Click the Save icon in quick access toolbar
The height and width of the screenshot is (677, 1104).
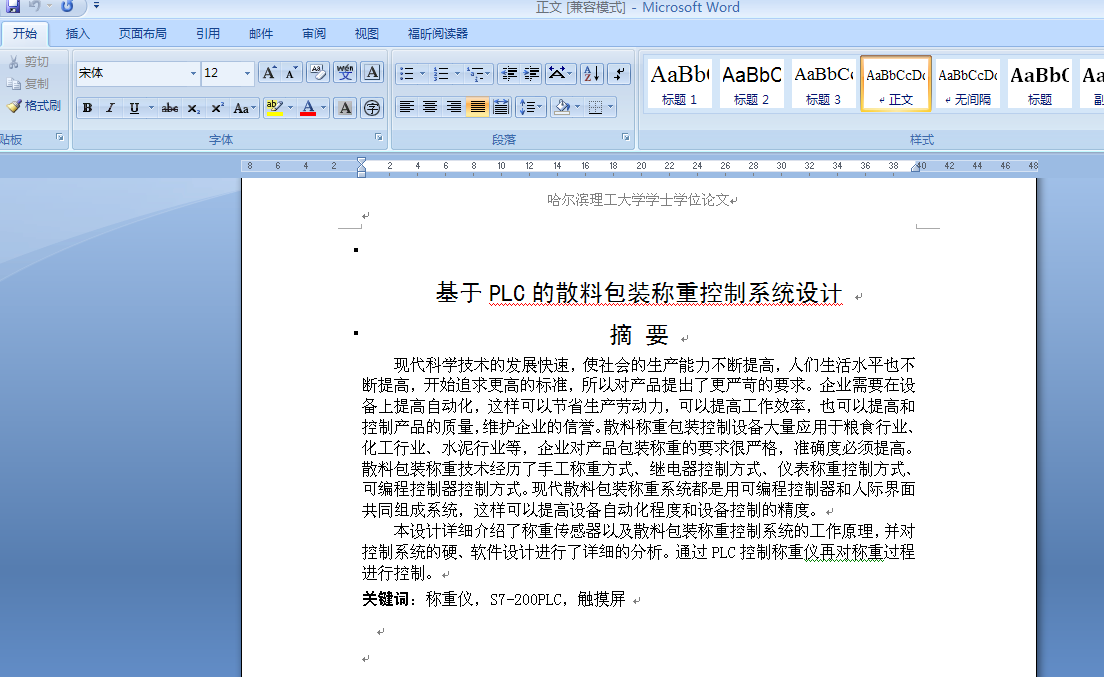(13, 6)
